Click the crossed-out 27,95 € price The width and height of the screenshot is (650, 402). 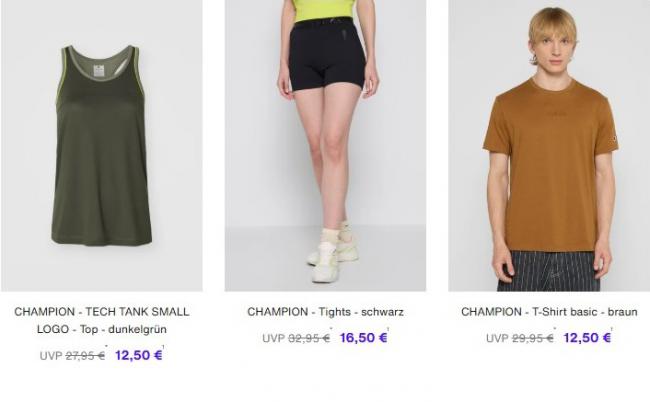point(85,356)
